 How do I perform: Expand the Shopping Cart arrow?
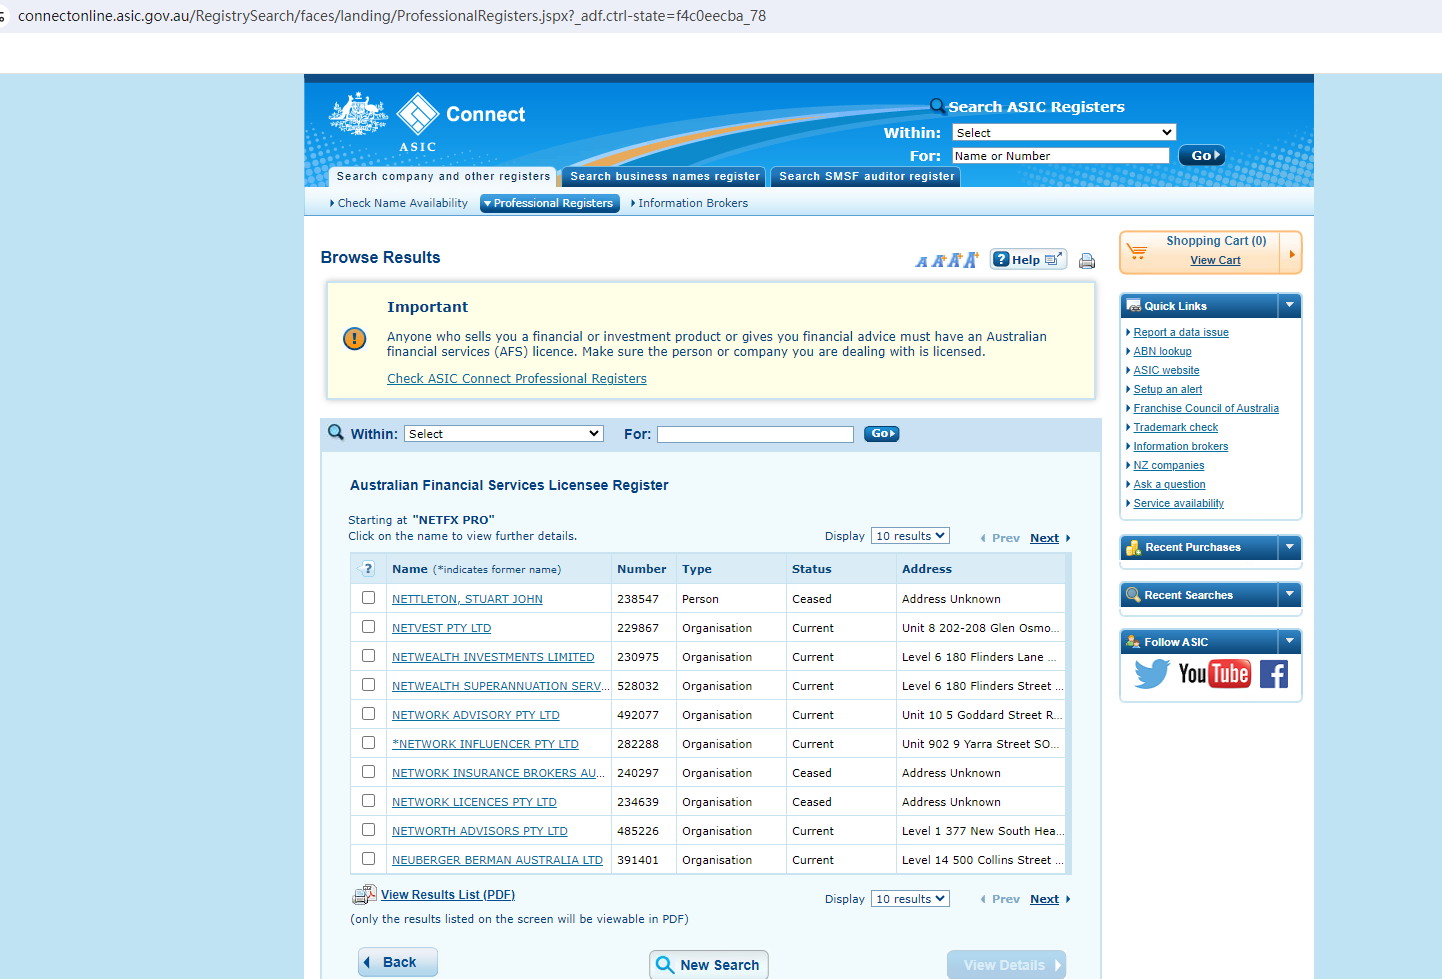tap(1291, 254)
